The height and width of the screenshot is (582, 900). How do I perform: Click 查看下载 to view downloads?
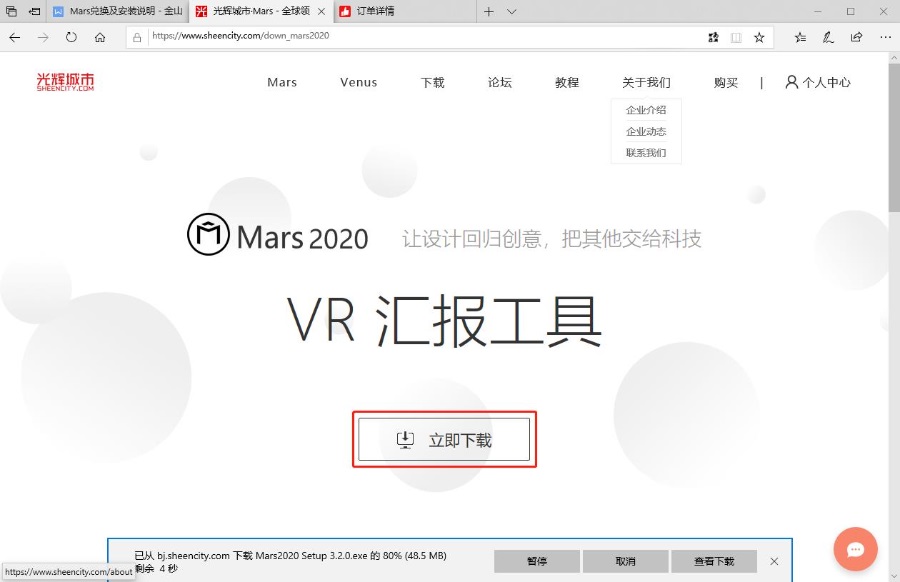coord(713,561)
